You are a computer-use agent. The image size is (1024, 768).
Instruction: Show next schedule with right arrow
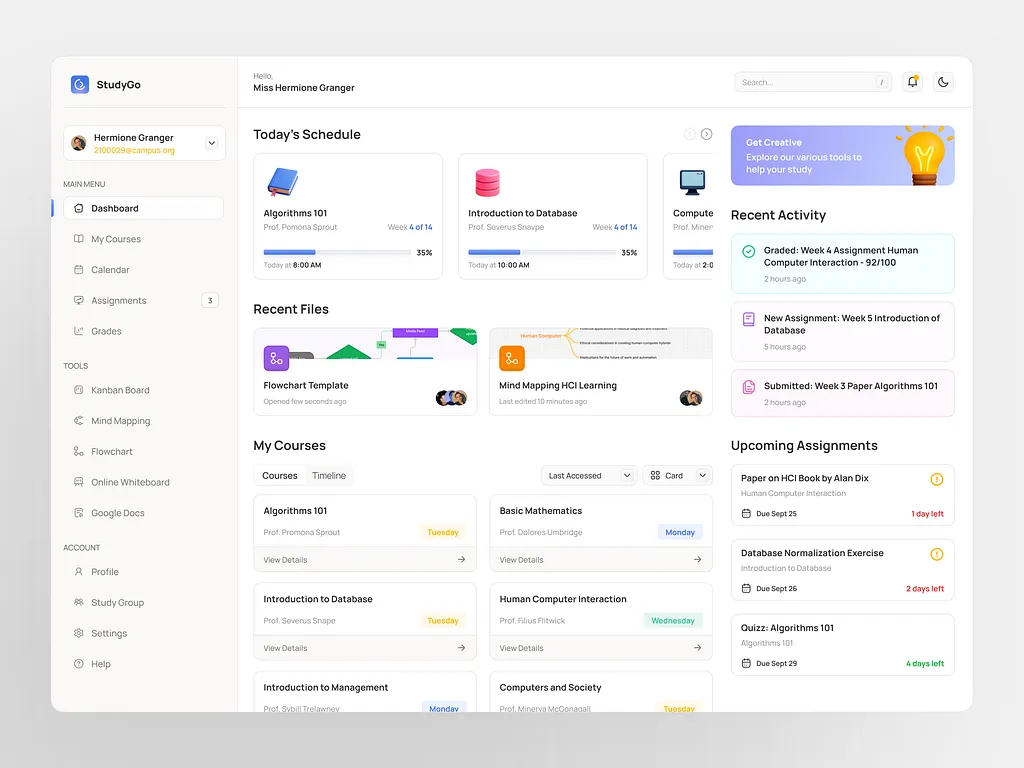707,134
